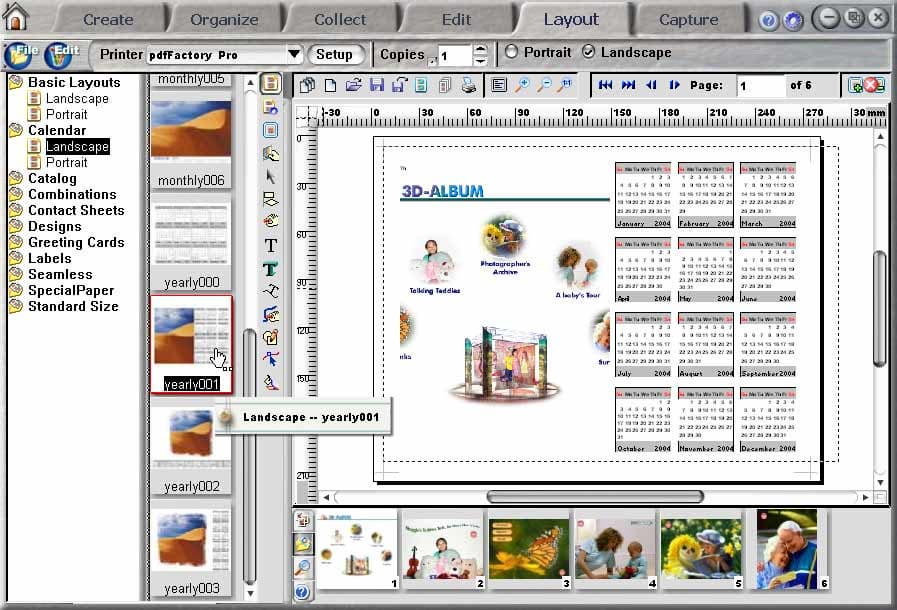The width and height of the screenshot is (897, 610).
Task: Expand the SpecialPaper folder
Action: (x=62, y=291)
